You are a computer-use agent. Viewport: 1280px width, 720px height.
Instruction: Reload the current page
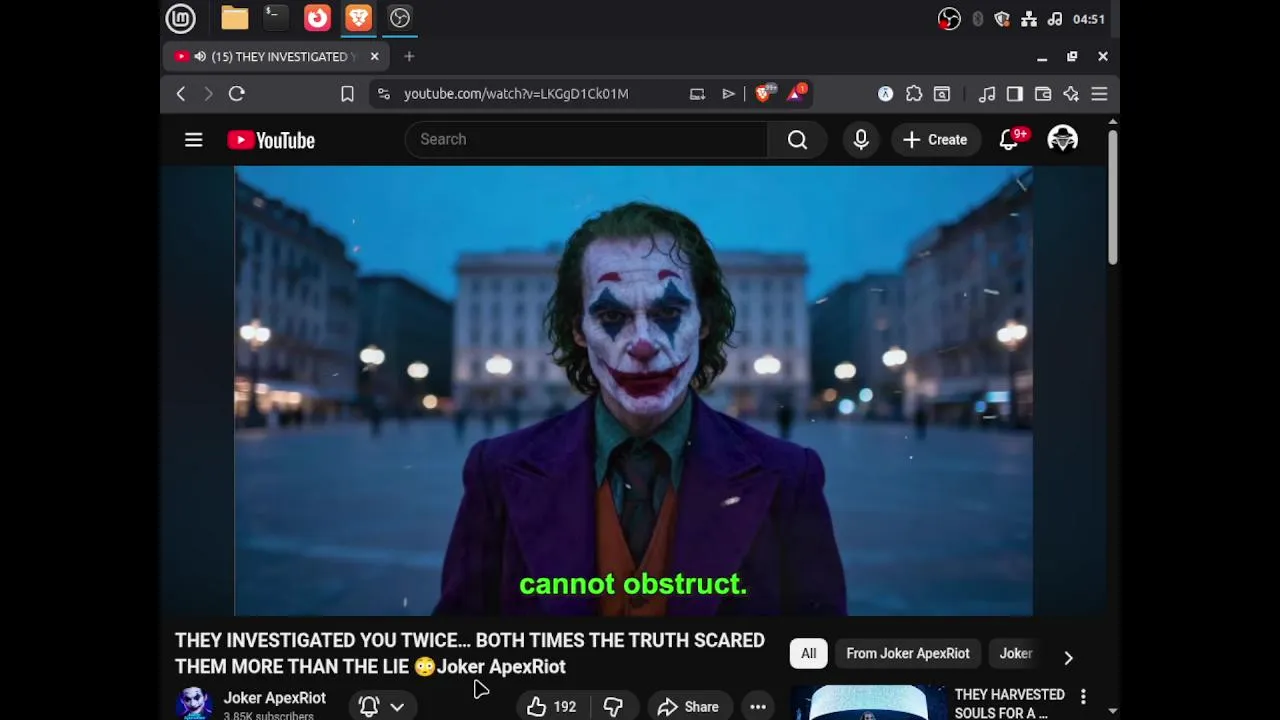(237, 94)
